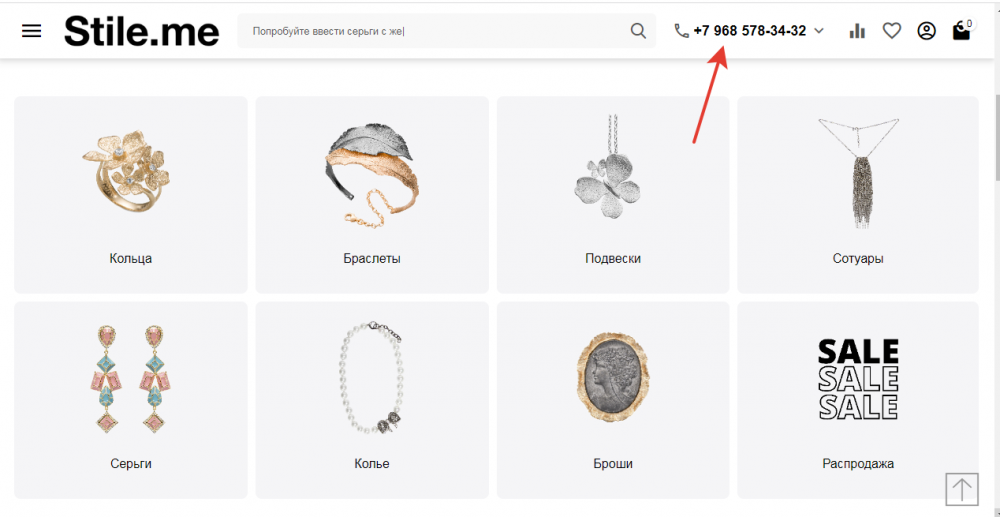Image resolution: width=1000 pixels, height=517 pixels.
Task: Open the user account icon
Action: click(x=926, y=31)
